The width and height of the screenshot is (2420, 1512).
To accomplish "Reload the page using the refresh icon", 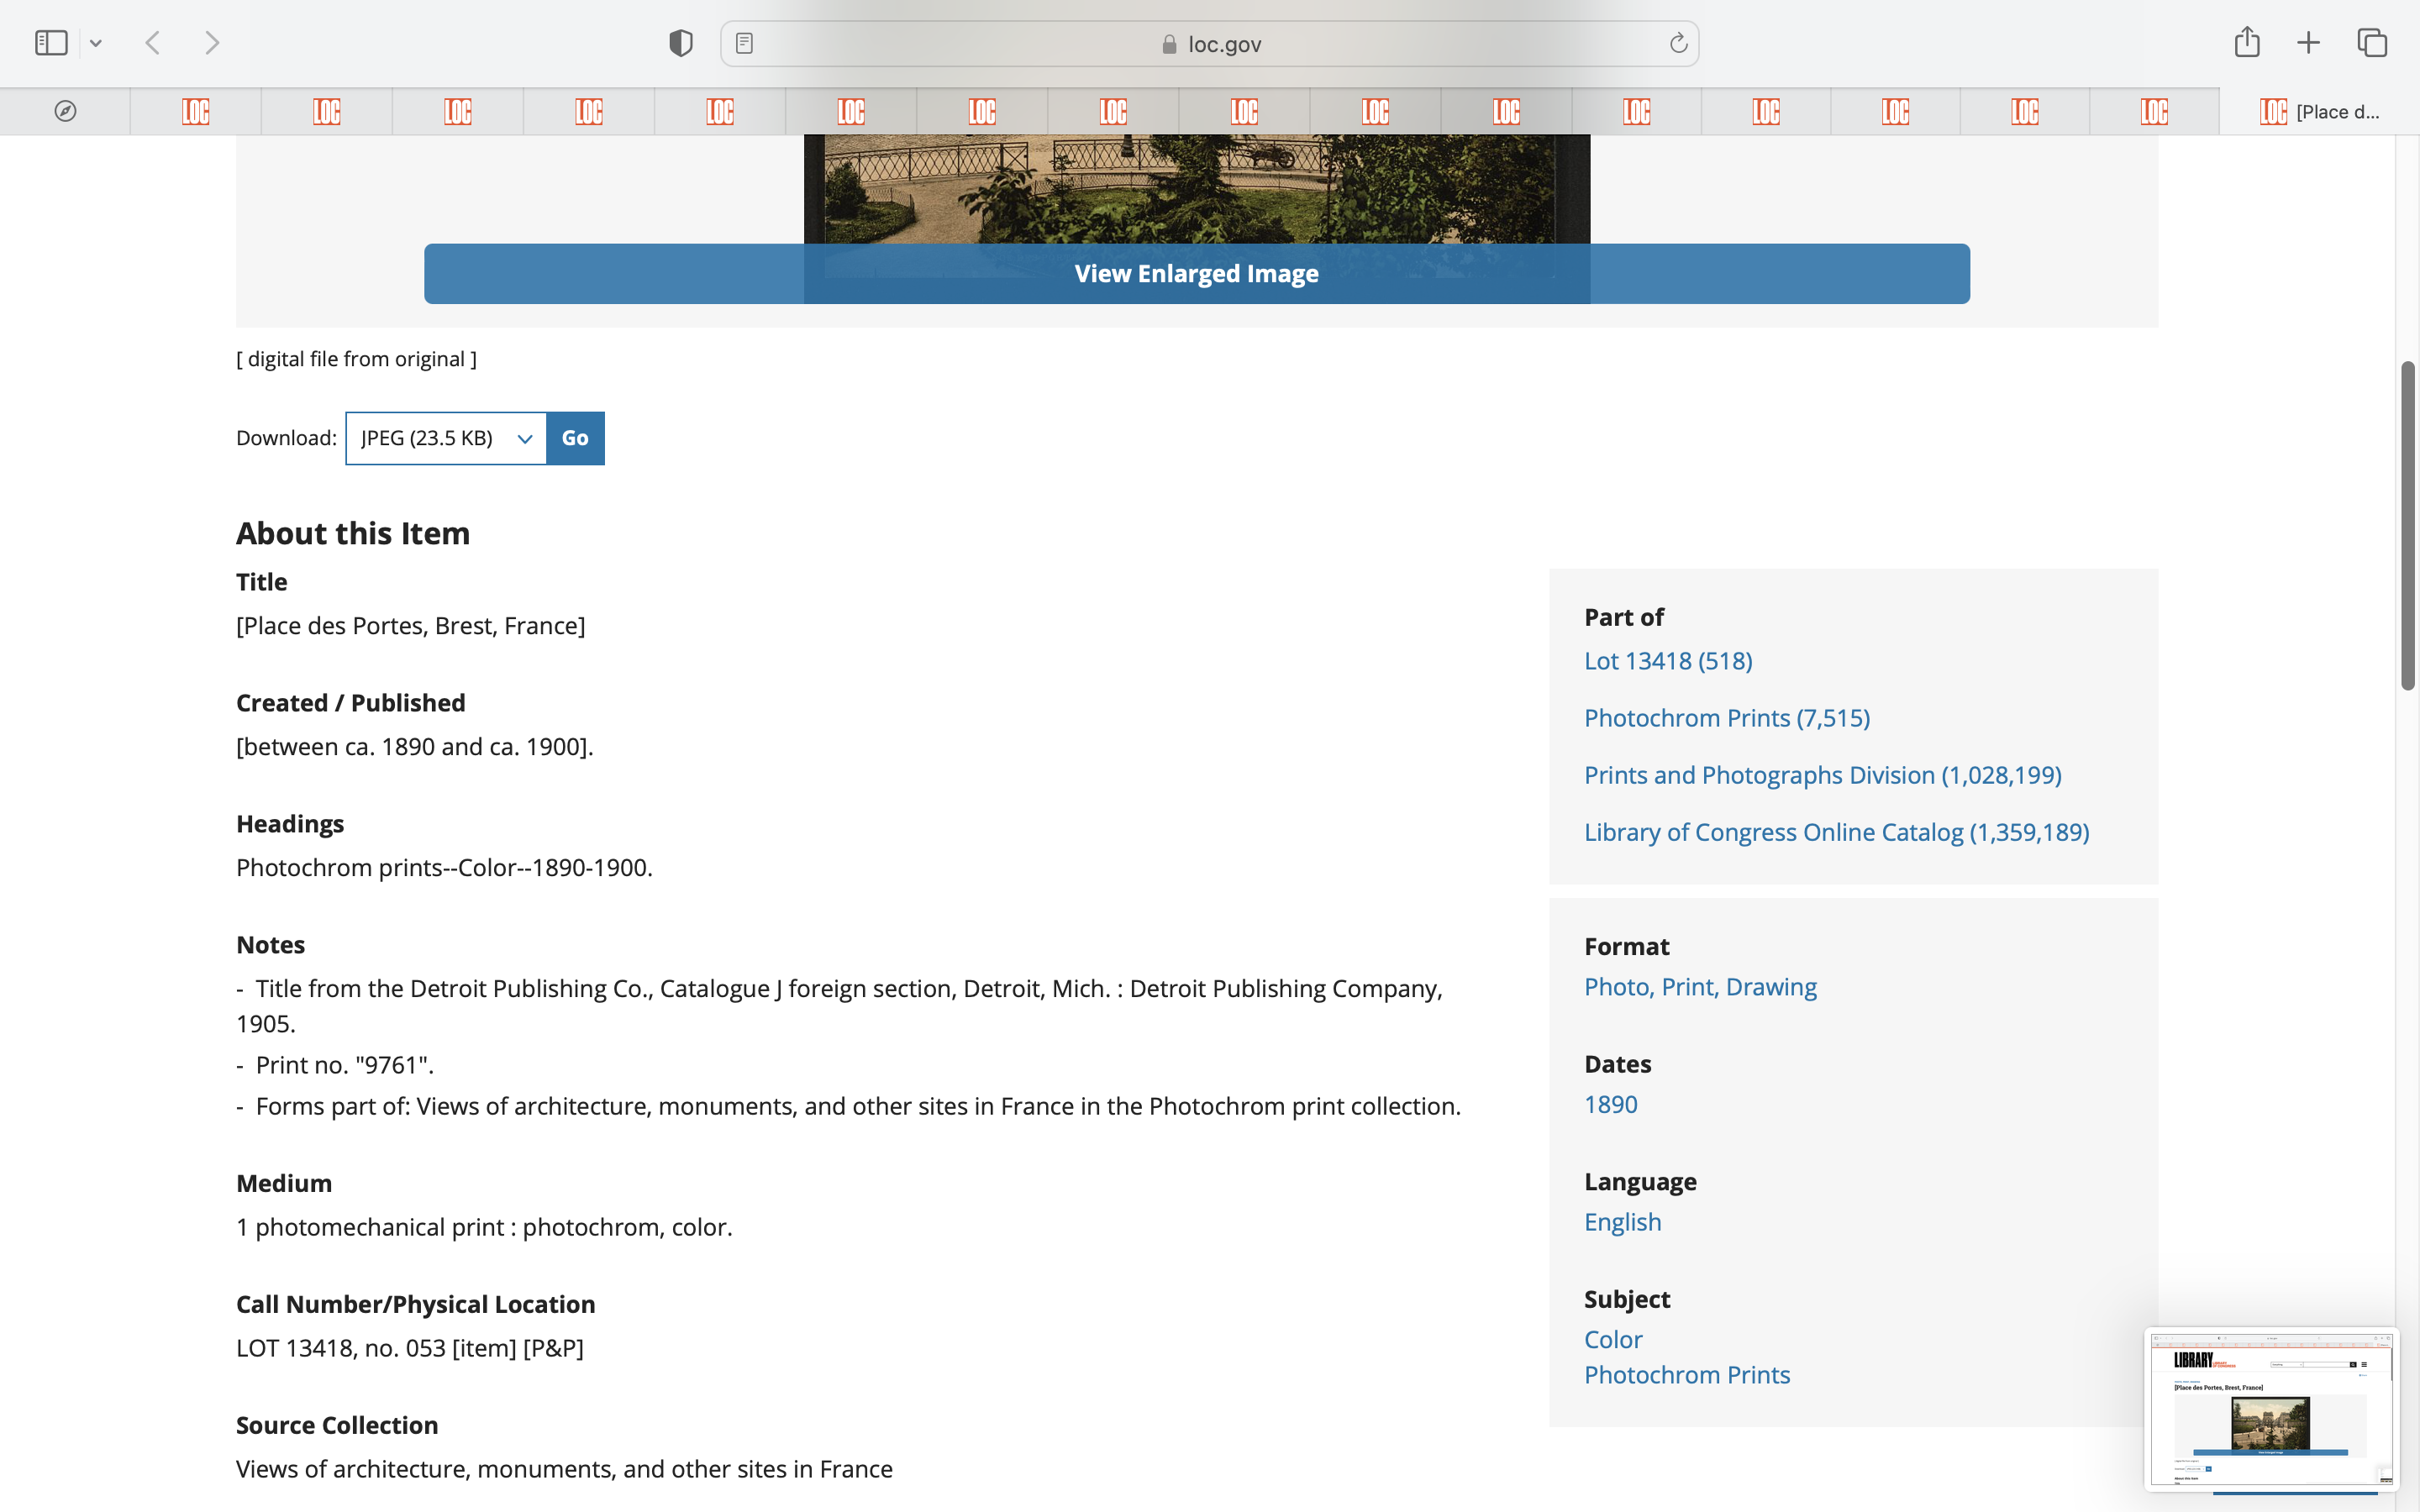I will (1678, 43).
